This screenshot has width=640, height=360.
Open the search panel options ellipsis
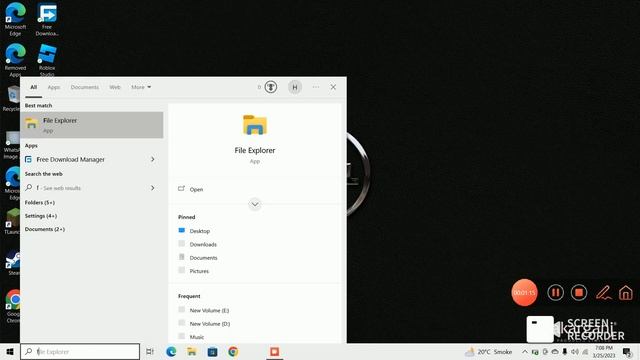(x=316, y=87)
